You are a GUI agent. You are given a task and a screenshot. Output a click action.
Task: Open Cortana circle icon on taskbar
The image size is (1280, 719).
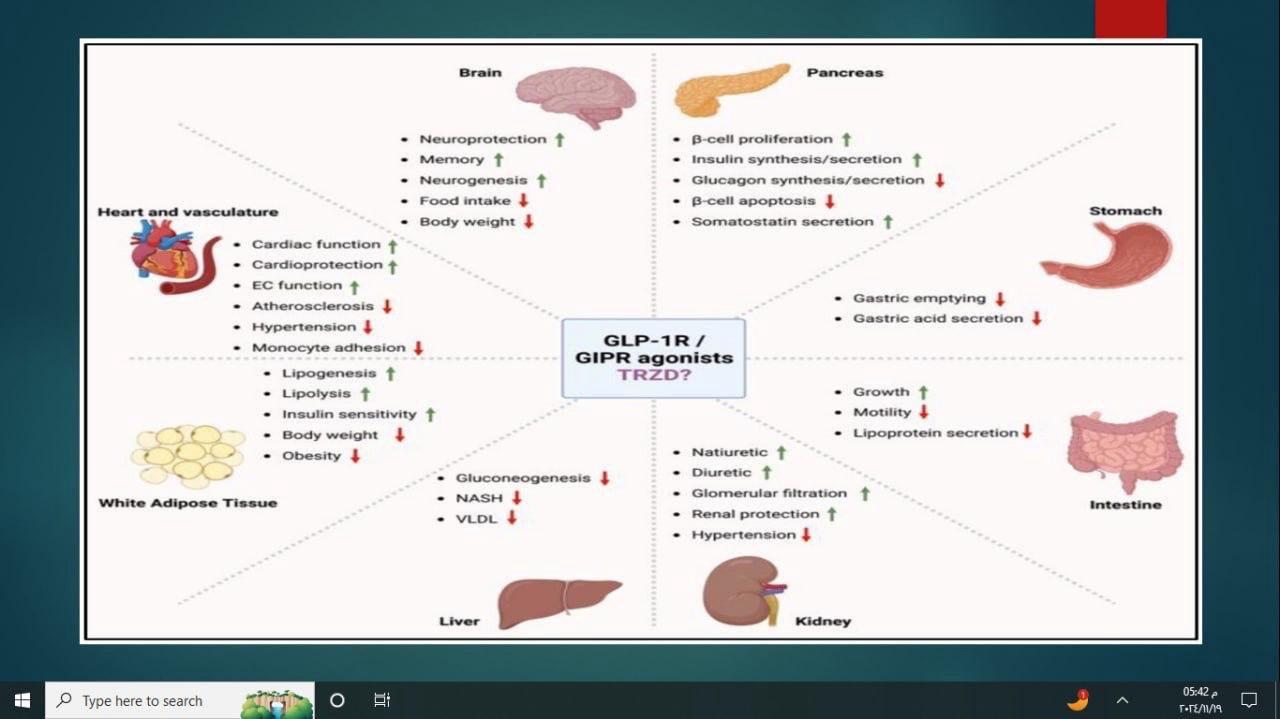click(337, 700)
